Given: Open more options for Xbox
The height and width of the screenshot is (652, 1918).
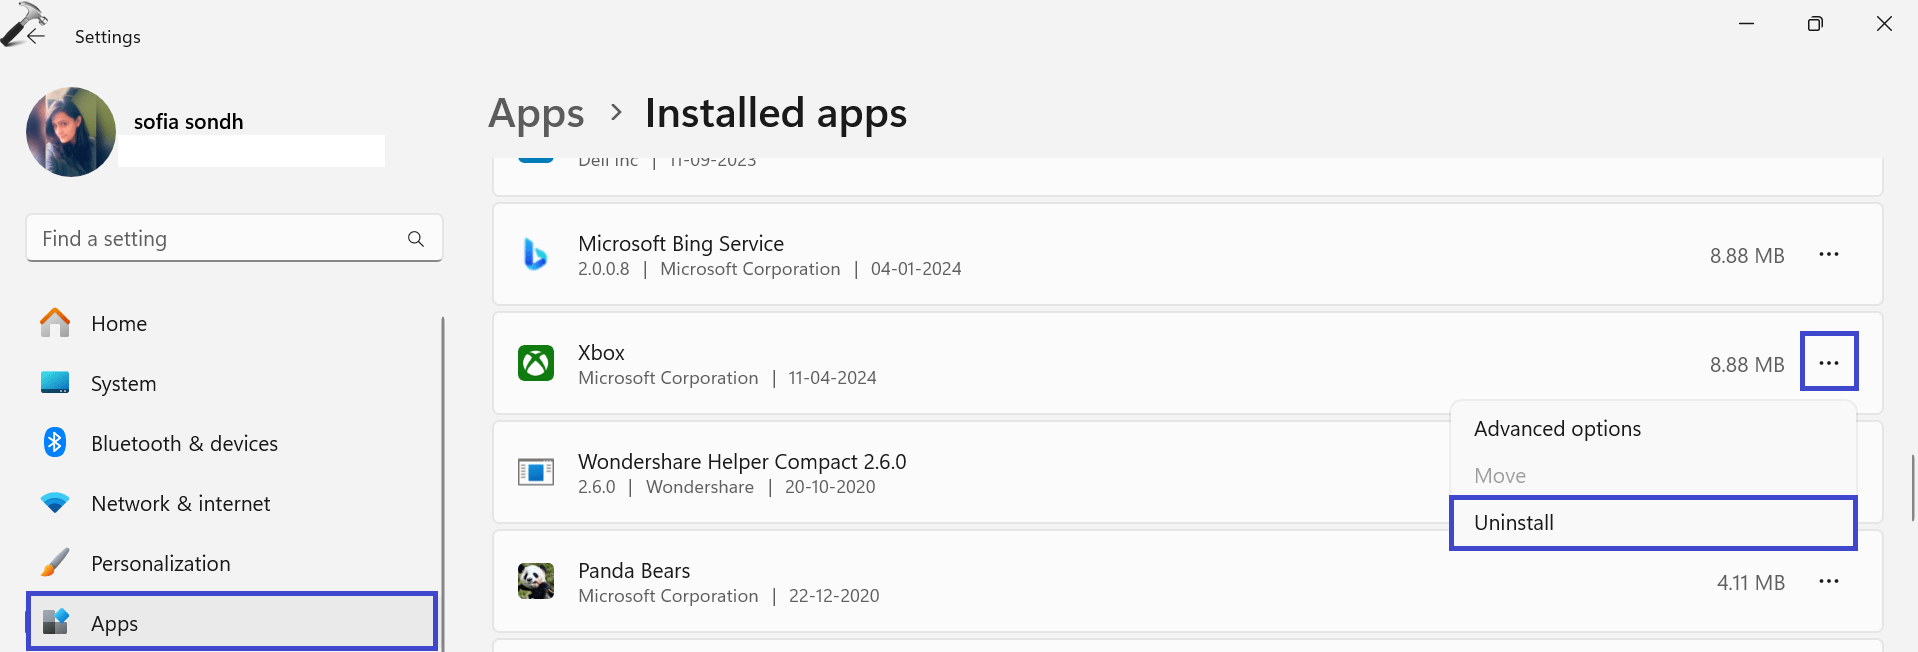Looking at the screenshot, I should (1829, 361).
